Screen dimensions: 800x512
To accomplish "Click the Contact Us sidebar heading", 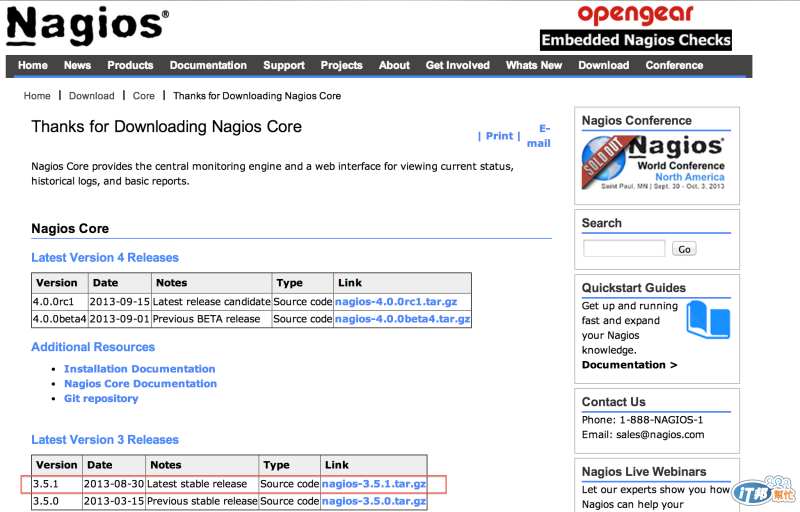I will click(x=613, y=402).
